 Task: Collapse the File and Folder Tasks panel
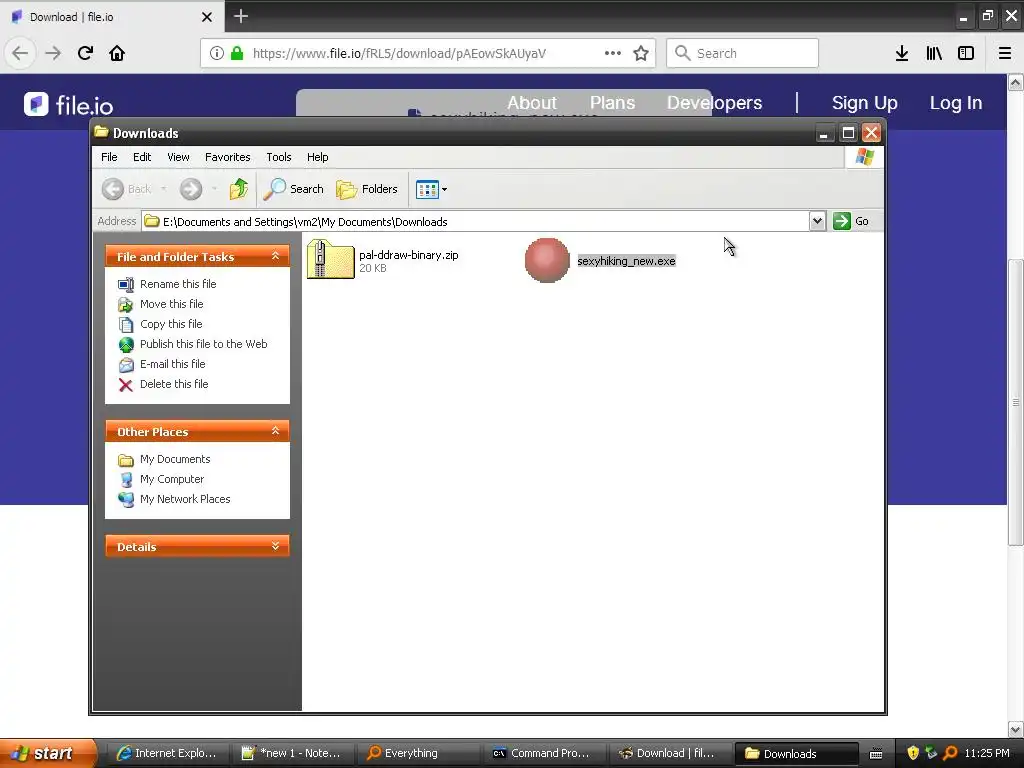click(x=276, y=256)
